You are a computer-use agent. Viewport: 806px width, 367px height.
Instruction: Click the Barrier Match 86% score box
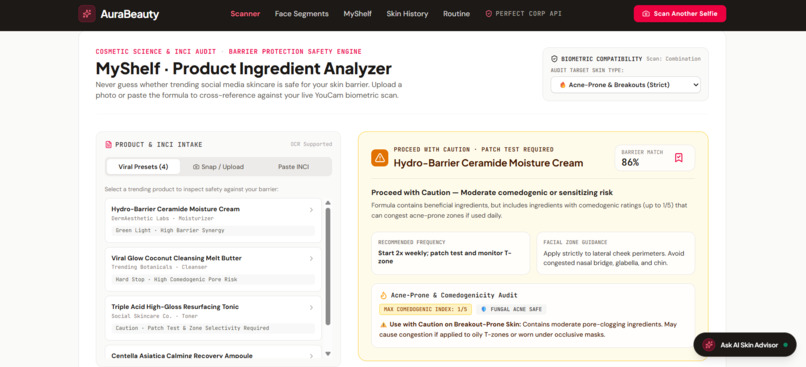654,158
